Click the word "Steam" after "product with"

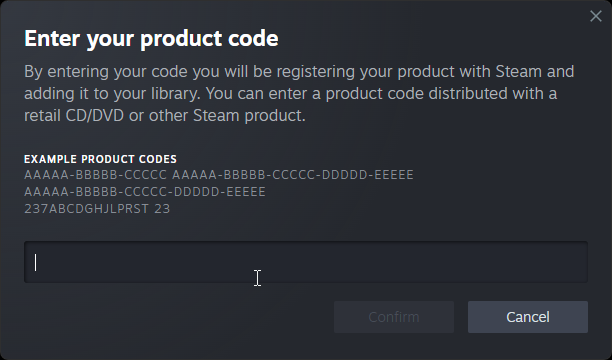tap(519, 71)
